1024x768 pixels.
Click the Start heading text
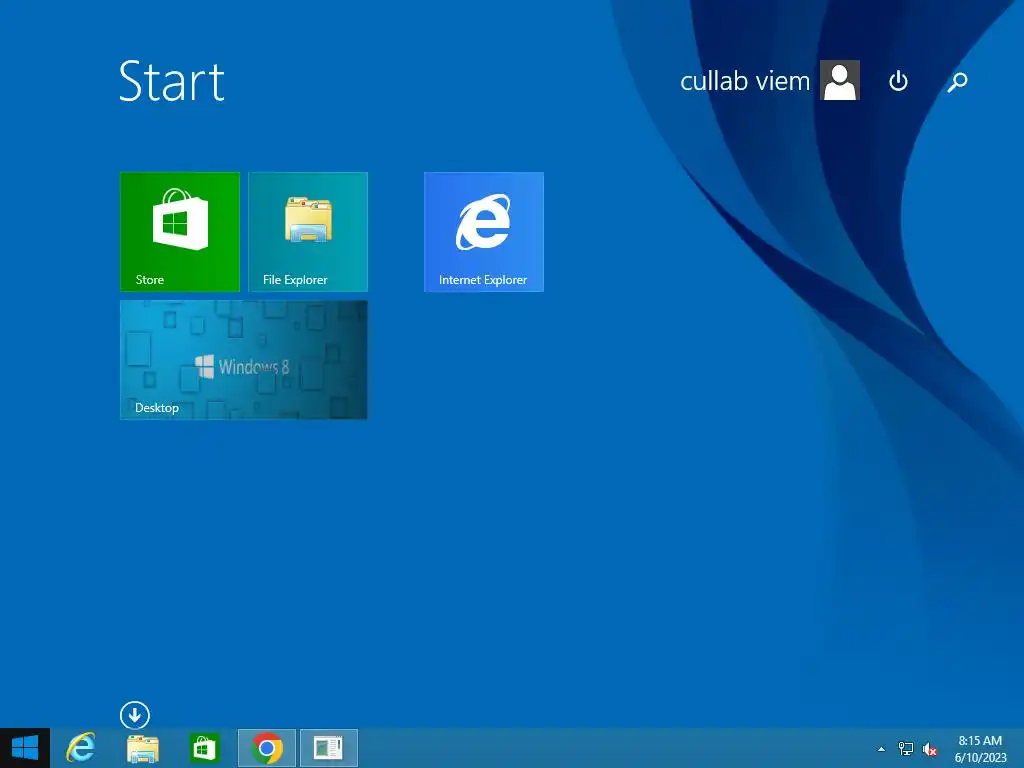pos(172,81)
